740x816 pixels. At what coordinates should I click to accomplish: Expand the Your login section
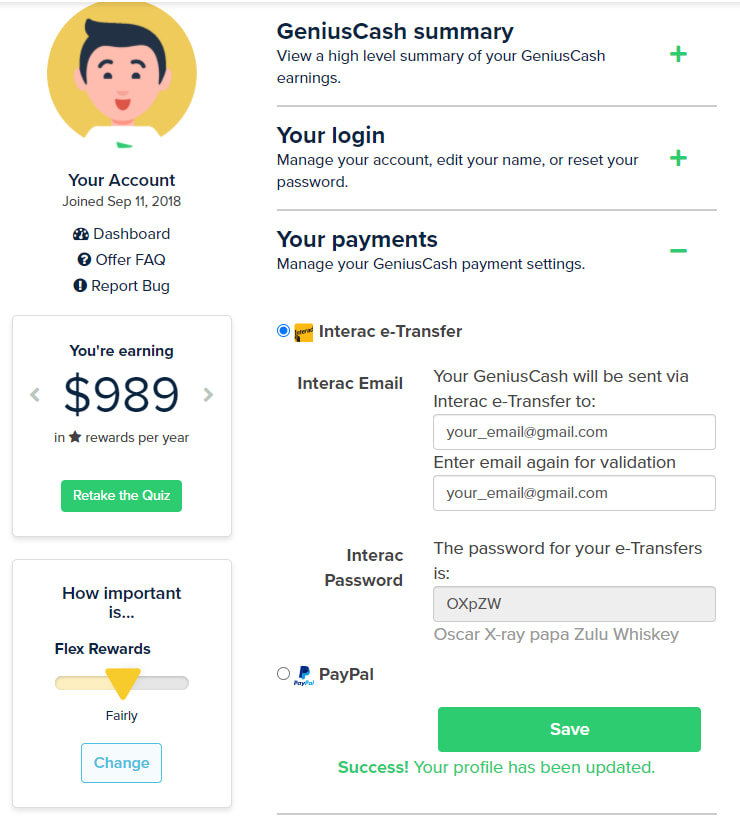pyautogui.click(x=678, y=158)
